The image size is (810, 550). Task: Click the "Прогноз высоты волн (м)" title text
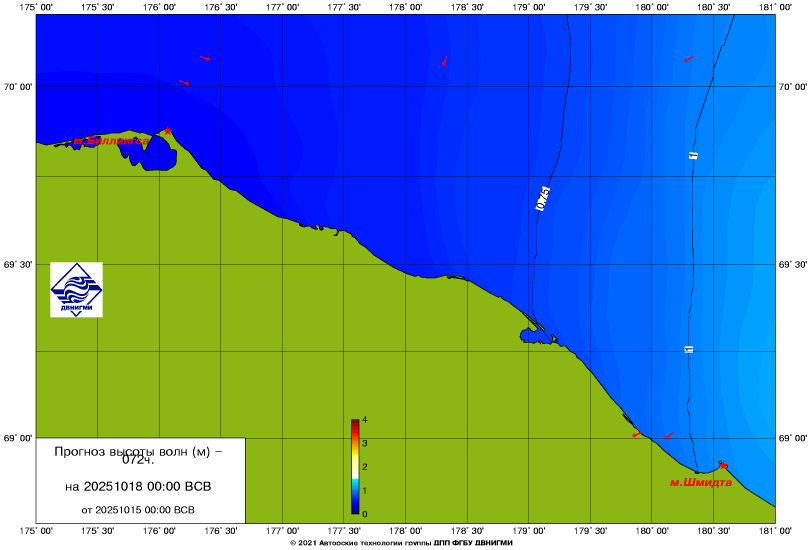click(x=138, y=452)
